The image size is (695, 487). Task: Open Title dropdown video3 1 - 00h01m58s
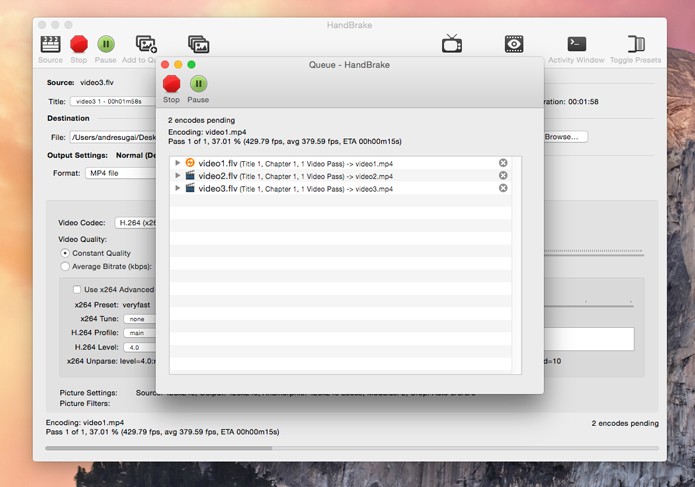tap(113, 101)
